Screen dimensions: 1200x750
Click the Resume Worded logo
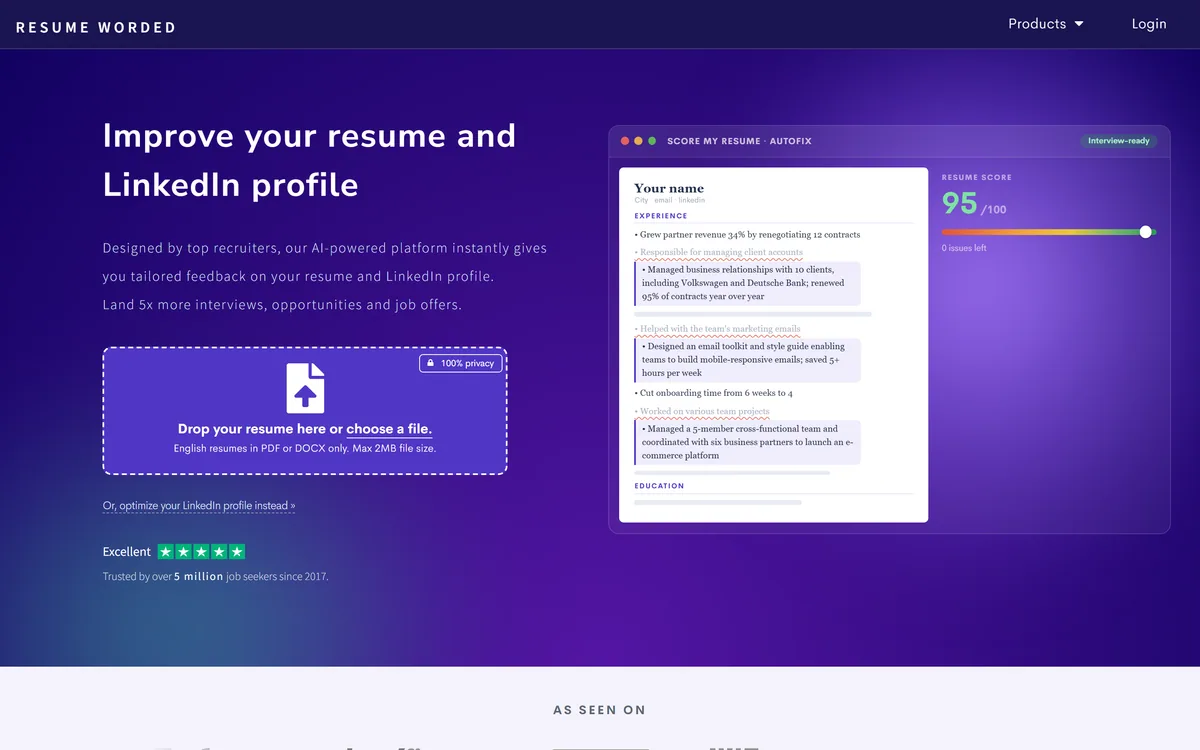tap(96, 27)
